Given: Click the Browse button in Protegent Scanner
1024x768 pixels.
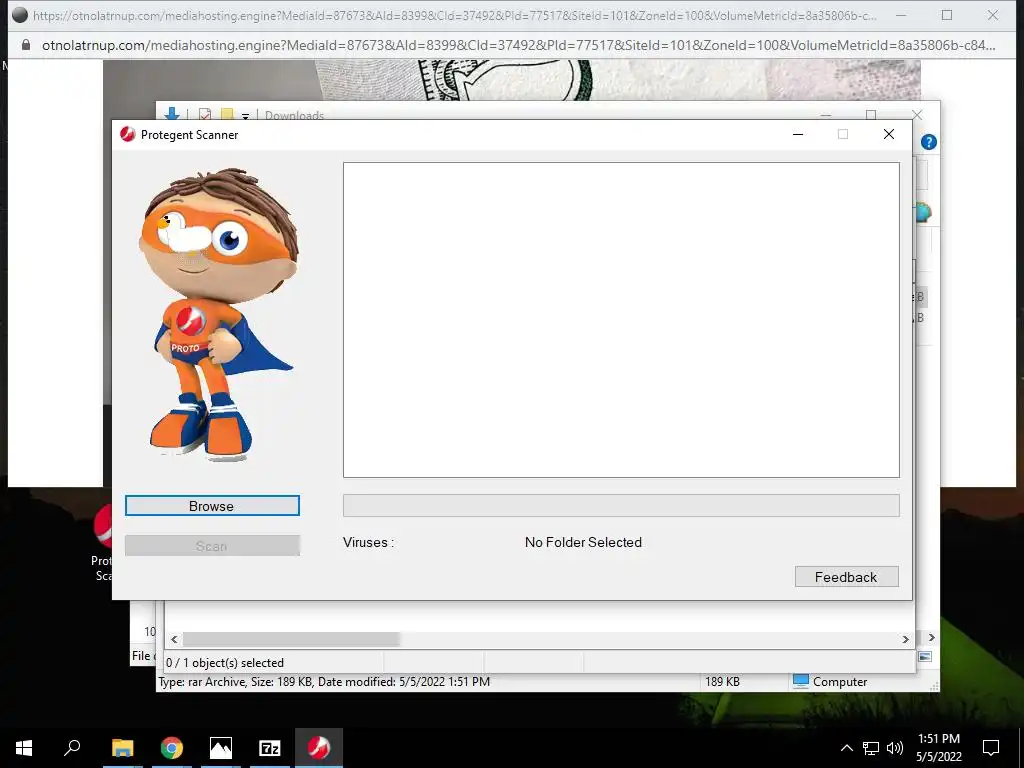Looking at the screenshot, I should [212, 505].
